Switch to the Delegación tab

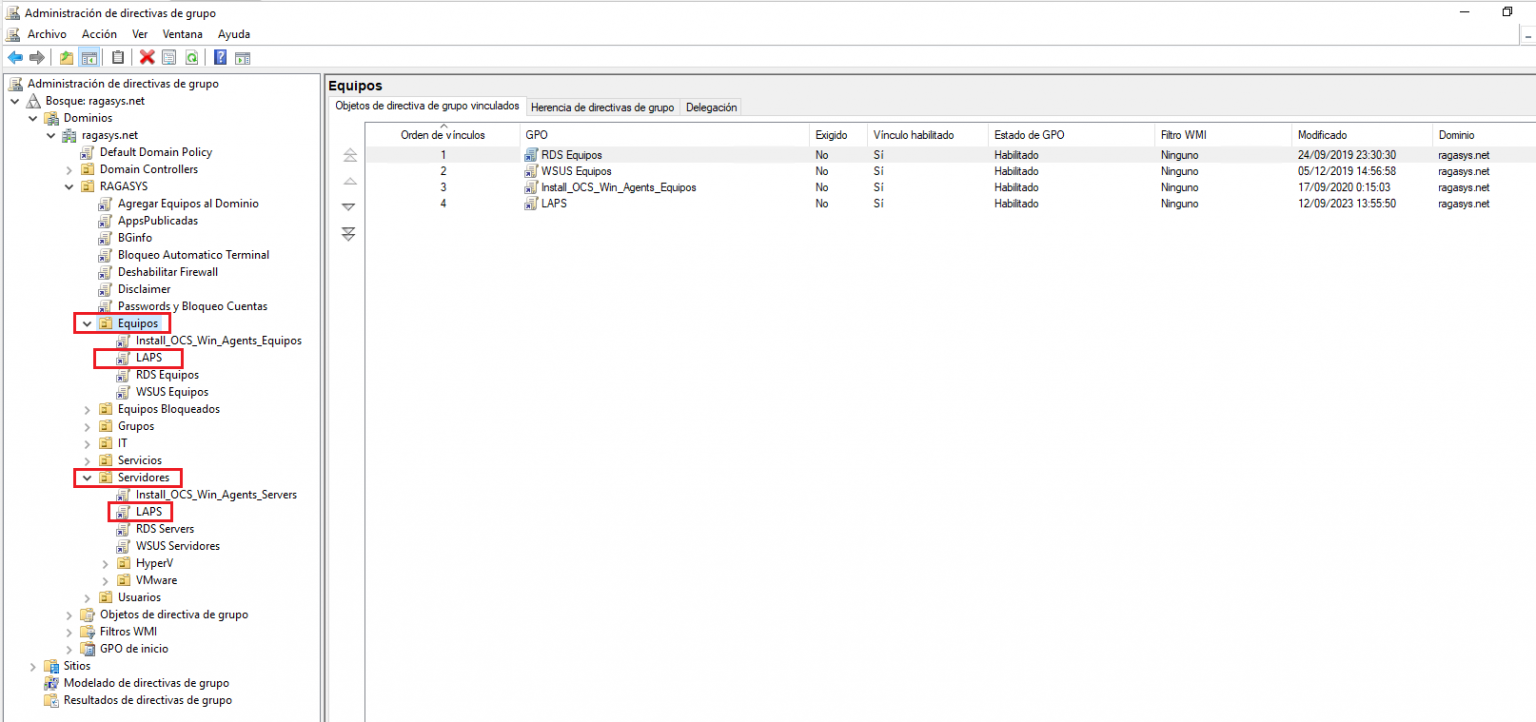710,107
